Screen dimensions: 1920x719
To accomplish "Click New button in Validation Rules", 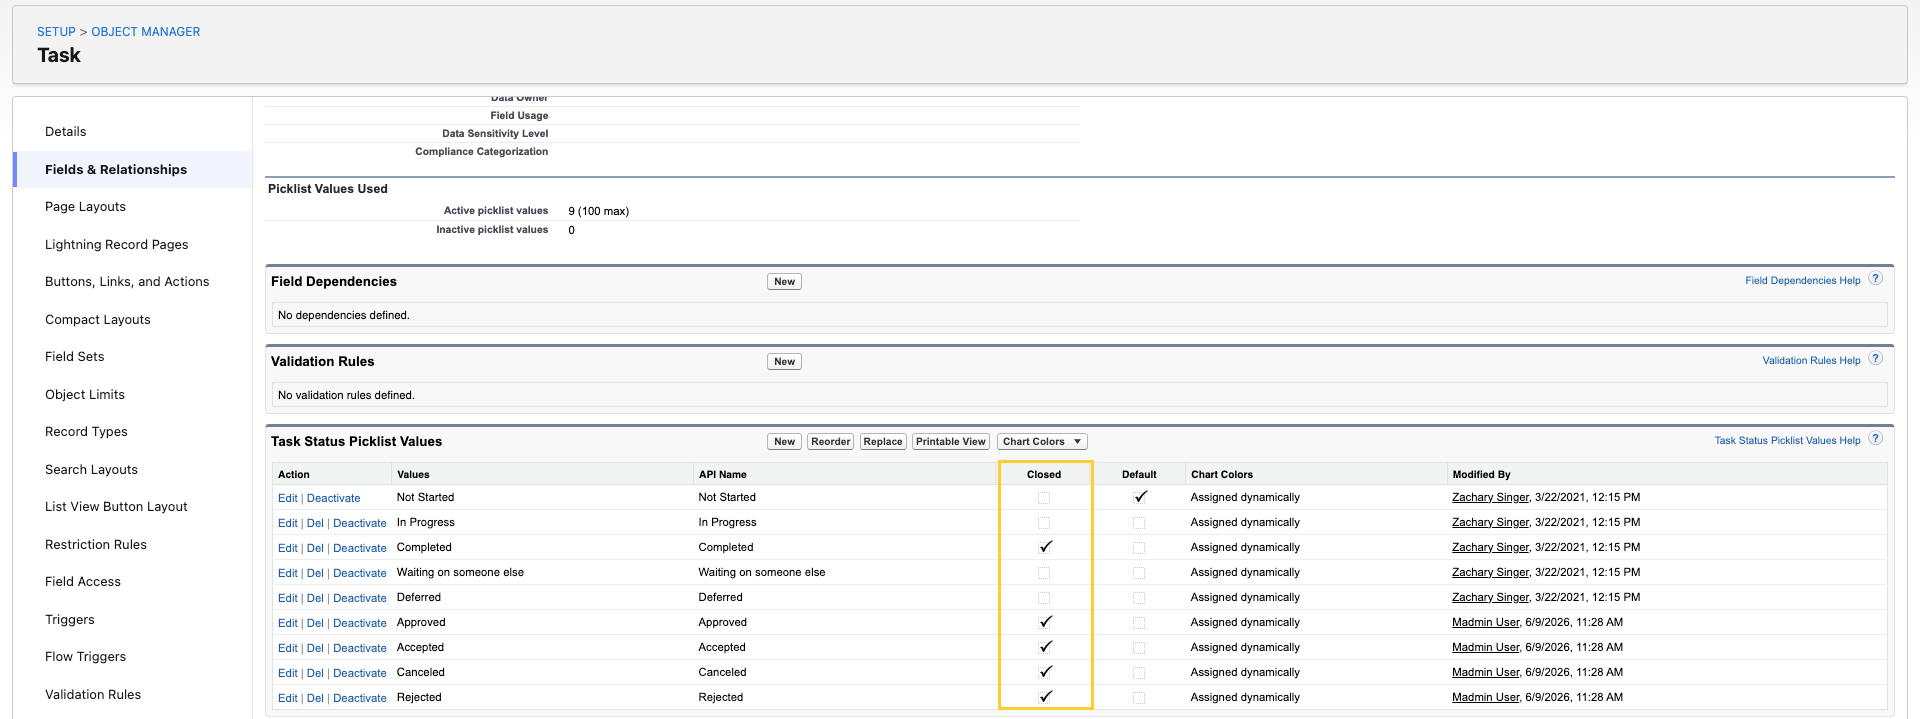I will pos(784,362).
